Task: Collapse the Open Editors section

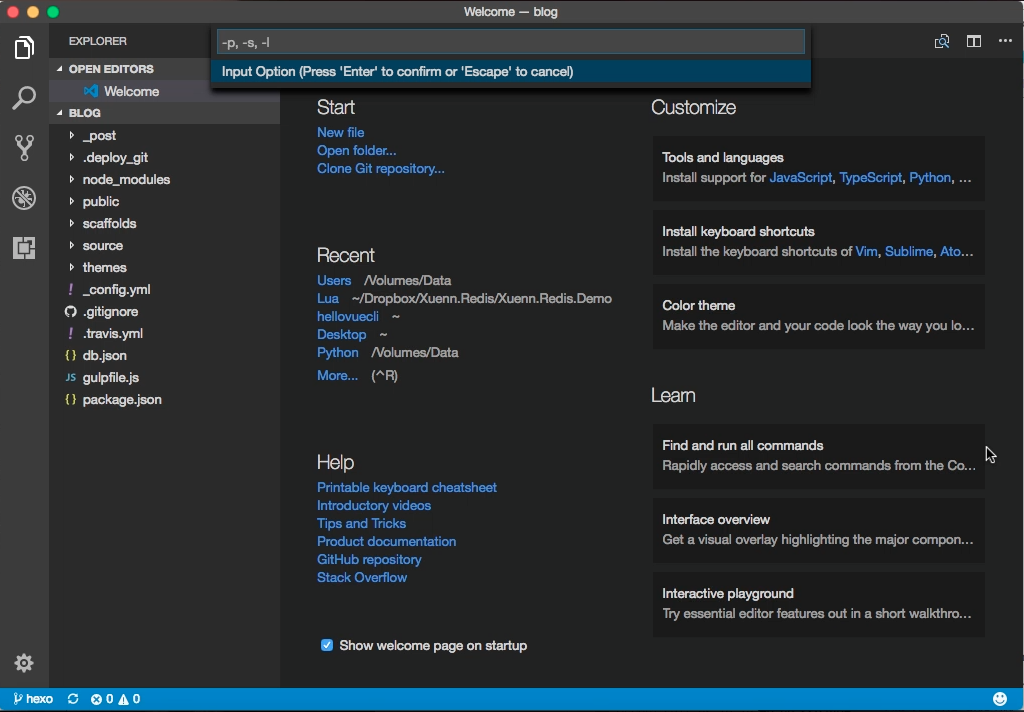Action: click(60, 69)
